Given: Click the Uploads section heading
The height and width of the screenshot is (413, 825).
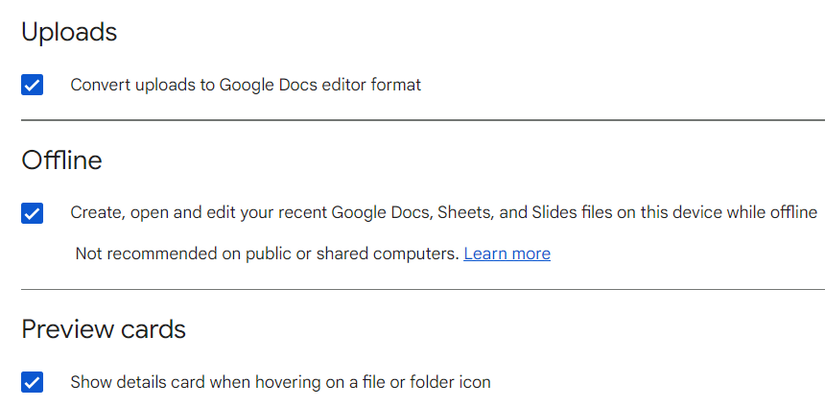Looking at the screenshot, I should point(69,32).
